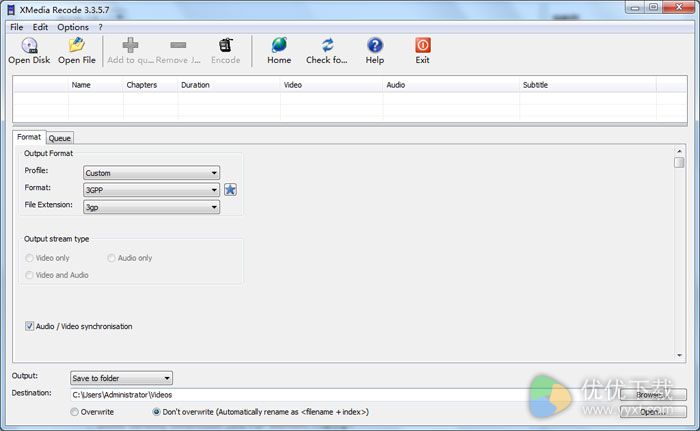Open the Home globe icon
The height and width of the screenshot is (431, 700).
tap(279, 45)
